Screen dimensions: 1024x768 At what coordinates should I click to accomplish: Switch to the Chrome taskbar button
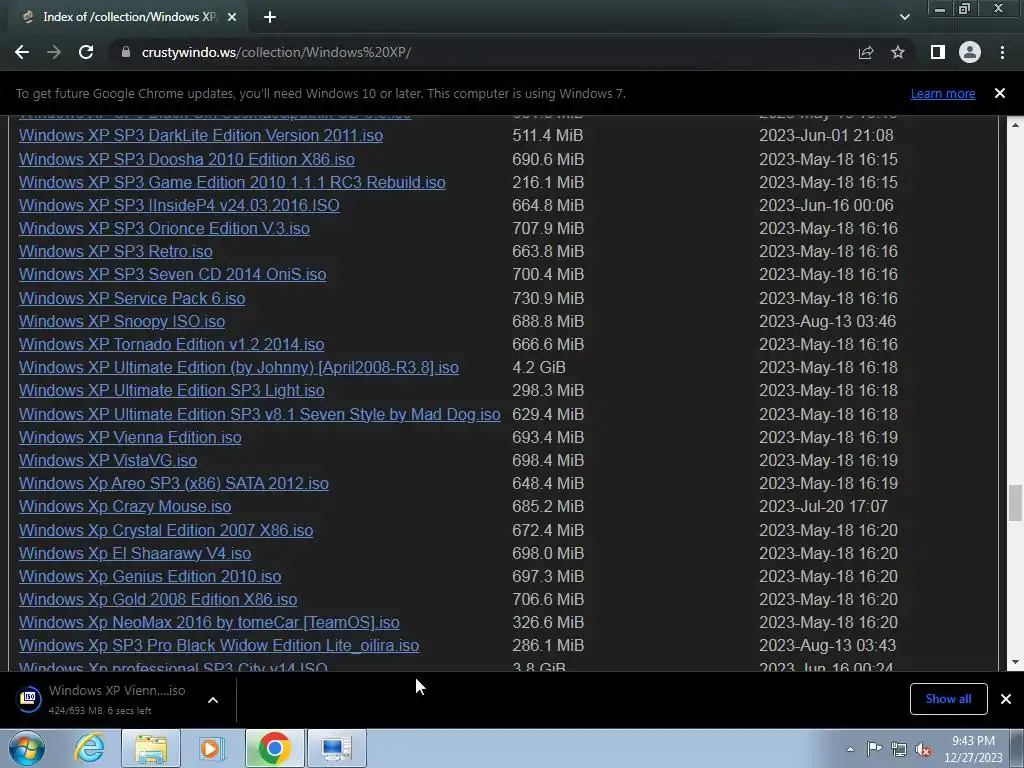pyautogui.click(x=274, y=748)
